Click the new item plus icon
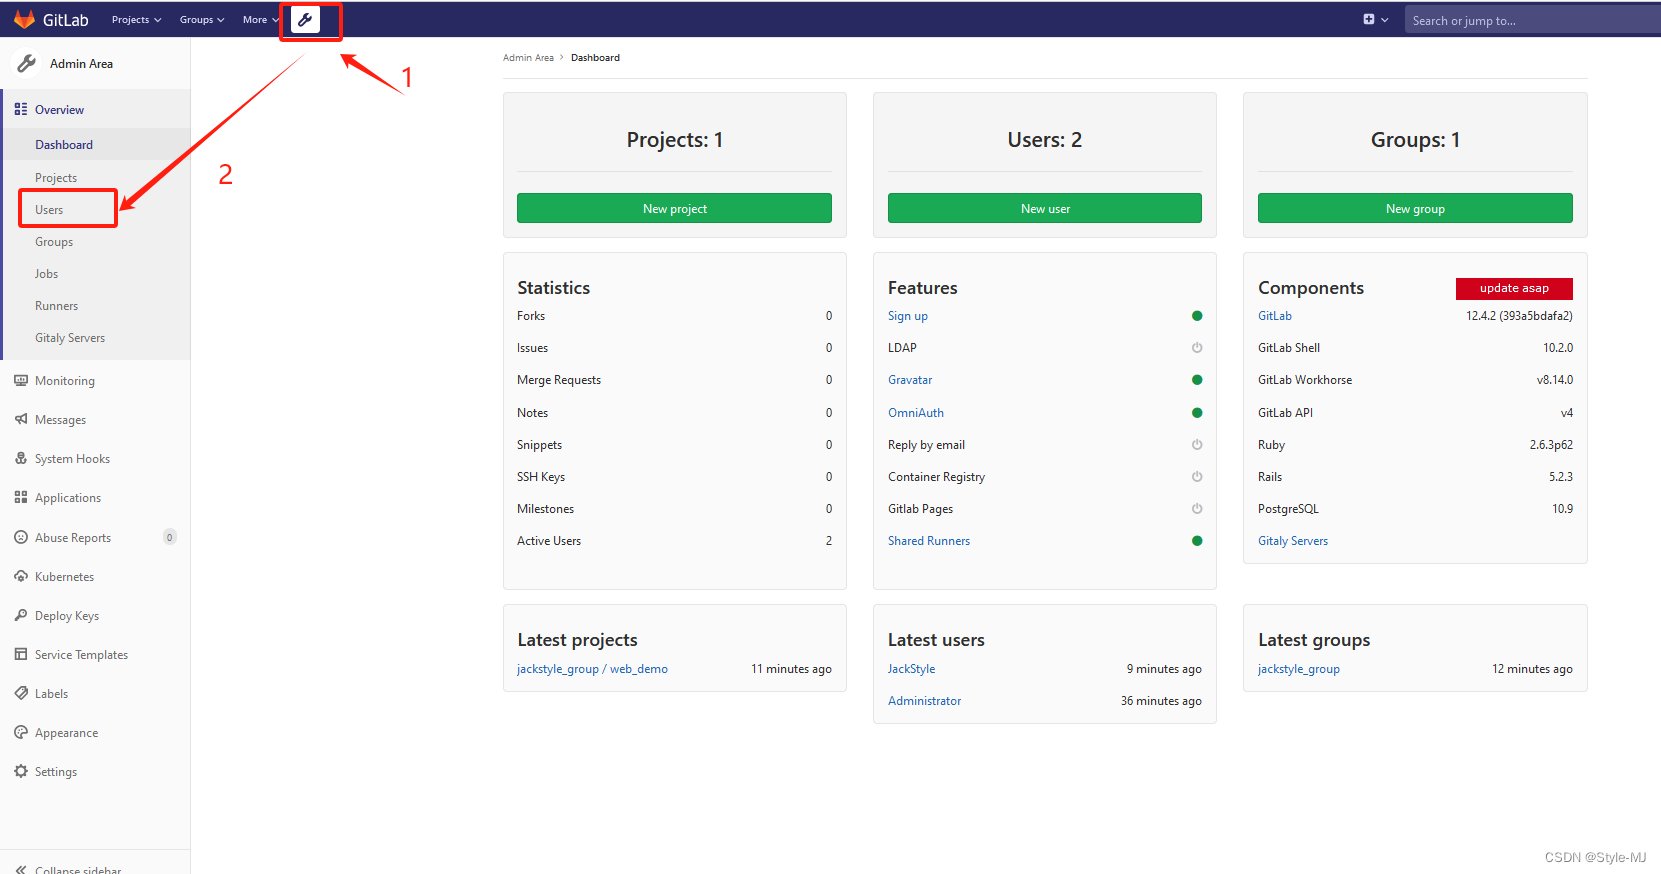 point(1369,19)
